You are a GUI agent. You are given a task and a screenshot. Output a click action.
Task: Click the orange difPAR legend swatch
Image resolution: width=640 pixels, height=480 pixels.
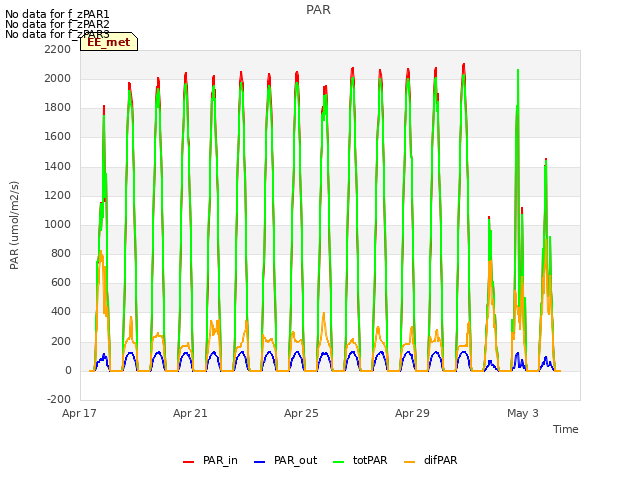coord(409,462)
